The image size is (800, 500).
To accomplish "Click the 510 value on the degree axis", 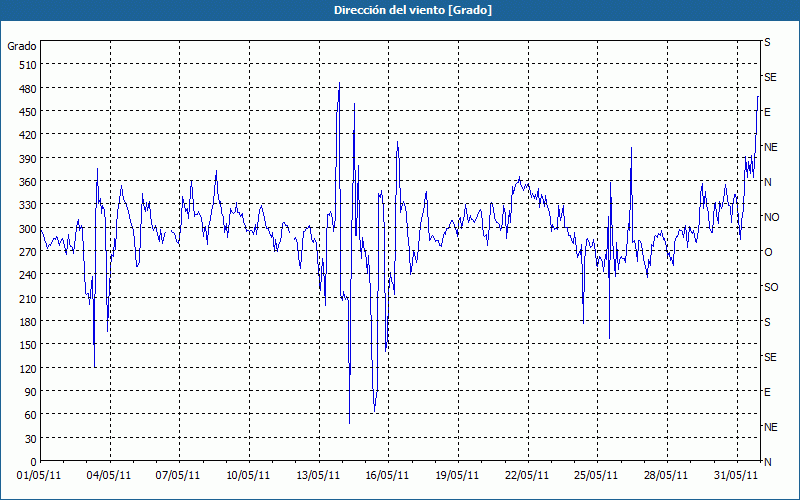I will [28, 65].
